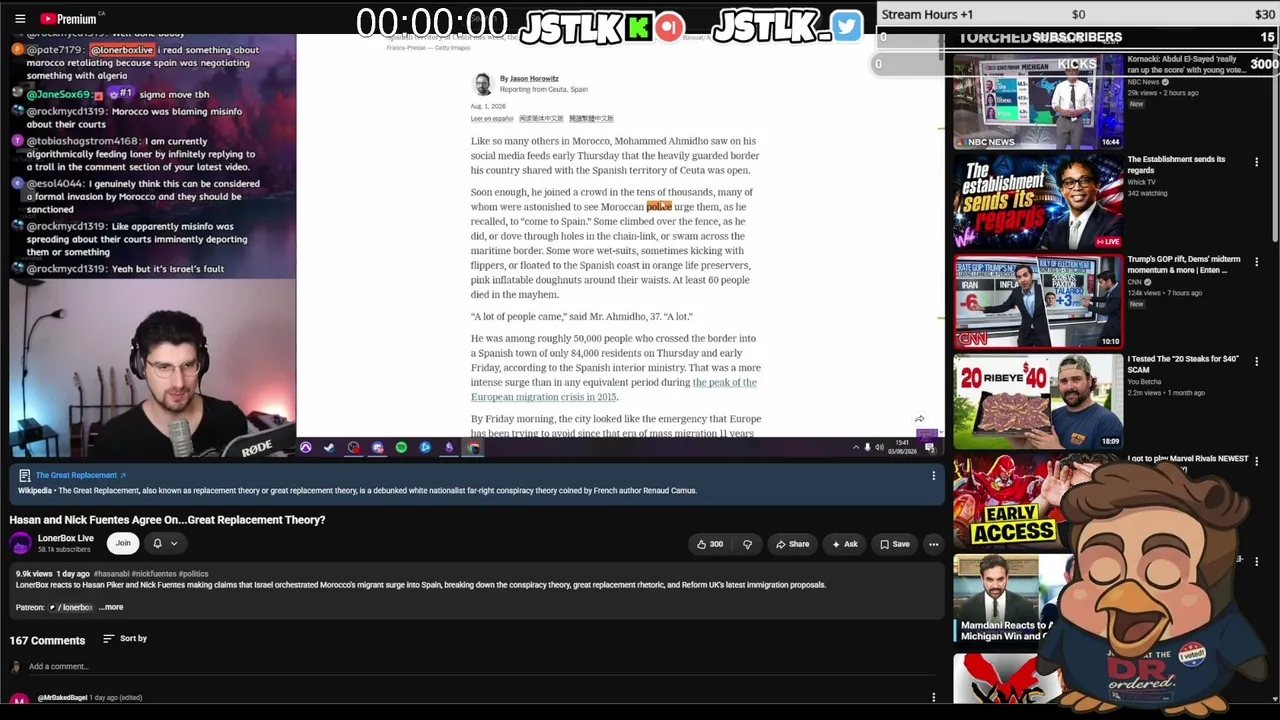The height and width of the screenshot is (720, 1280).
Task: Open Jason Horowitz author link in article
Action: coord(534,78)
